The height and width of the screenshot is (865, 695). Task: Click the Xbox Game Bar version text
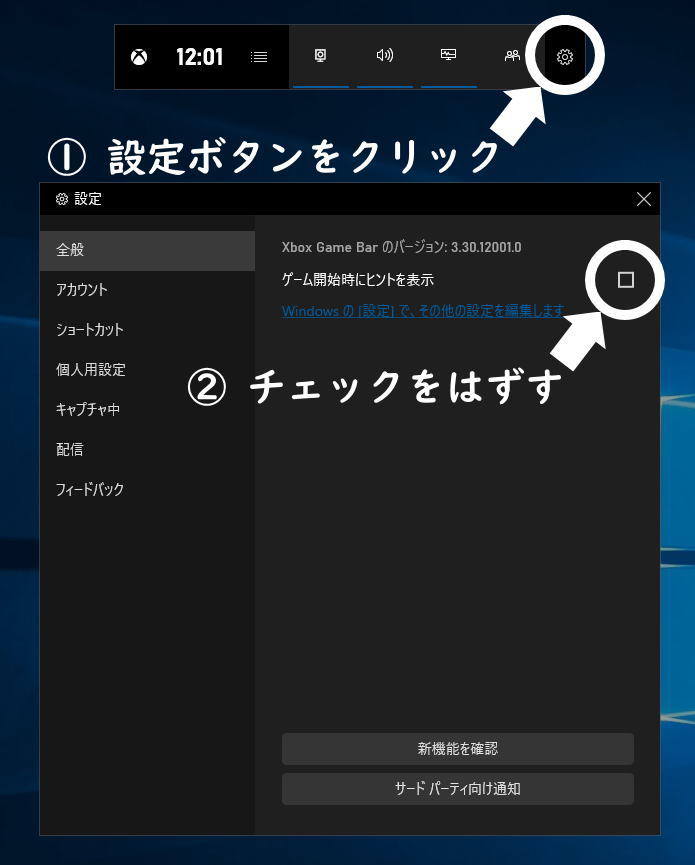[x=401, y=247]
